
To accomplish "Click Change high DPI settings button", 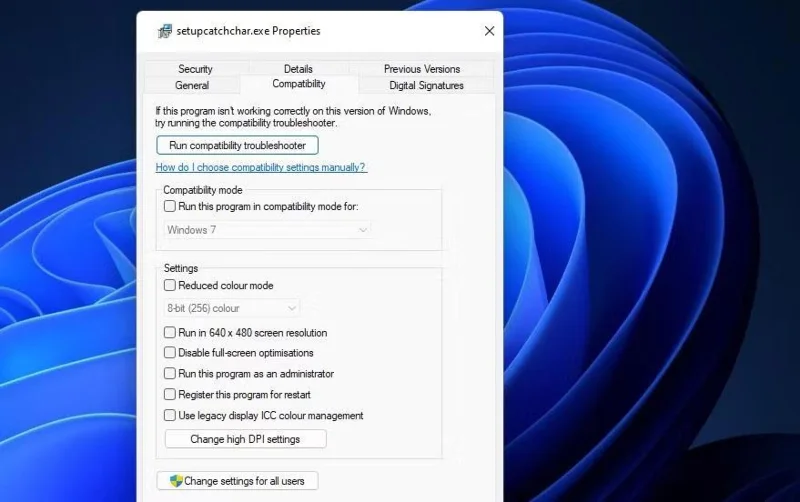I will tap(245, 439).
